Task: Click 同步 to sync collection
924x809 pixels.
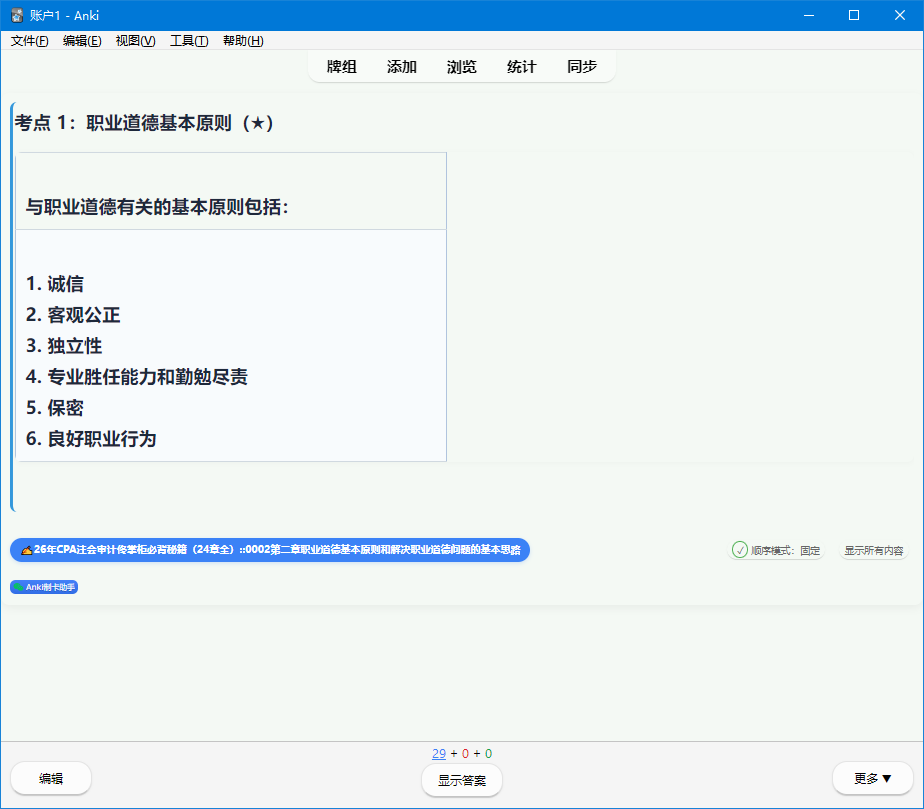Action: point(582,67)
